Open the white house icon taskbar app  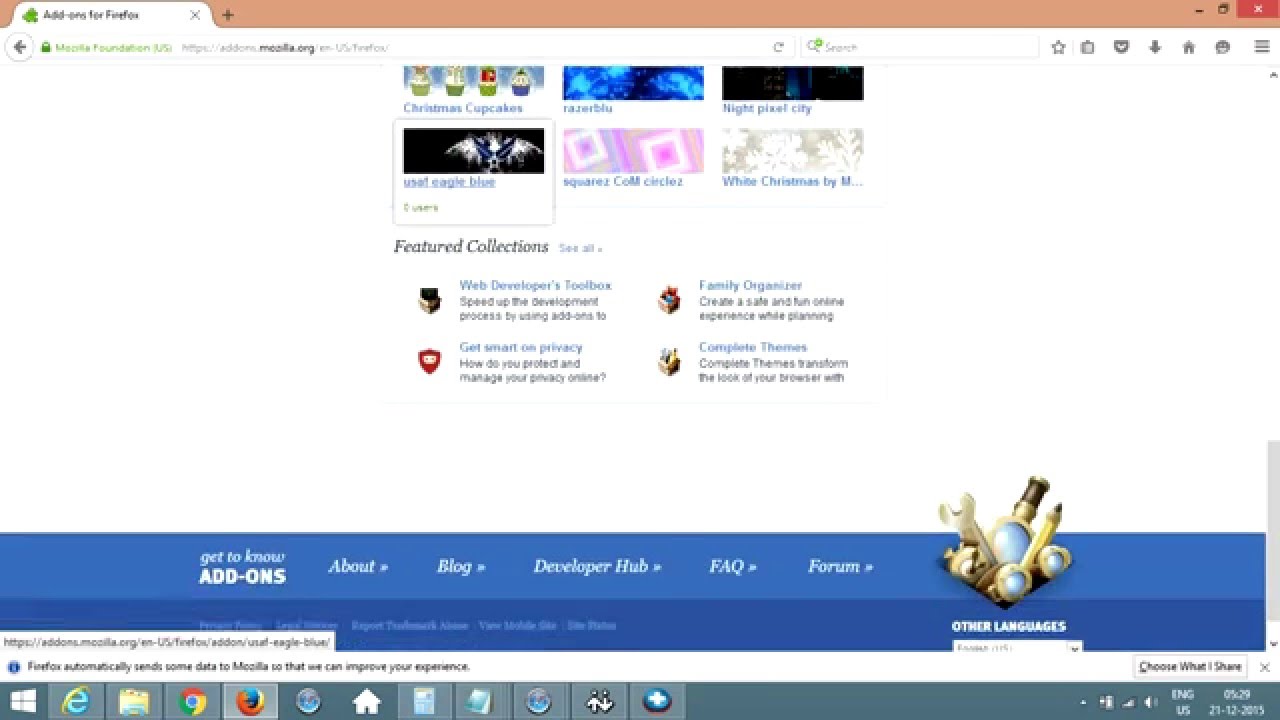click(x=366, y=702)
